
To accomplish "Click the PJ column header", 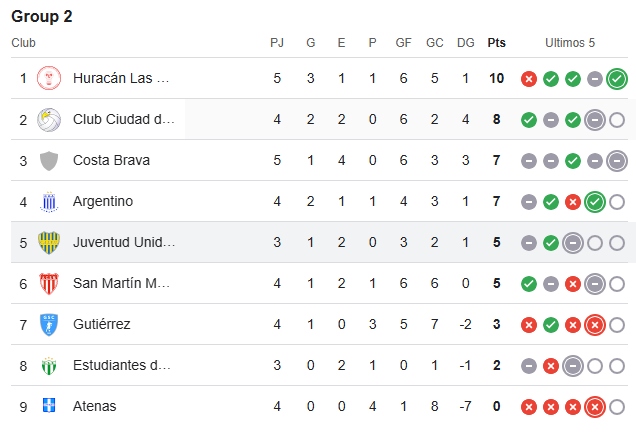I will point(277,43).
